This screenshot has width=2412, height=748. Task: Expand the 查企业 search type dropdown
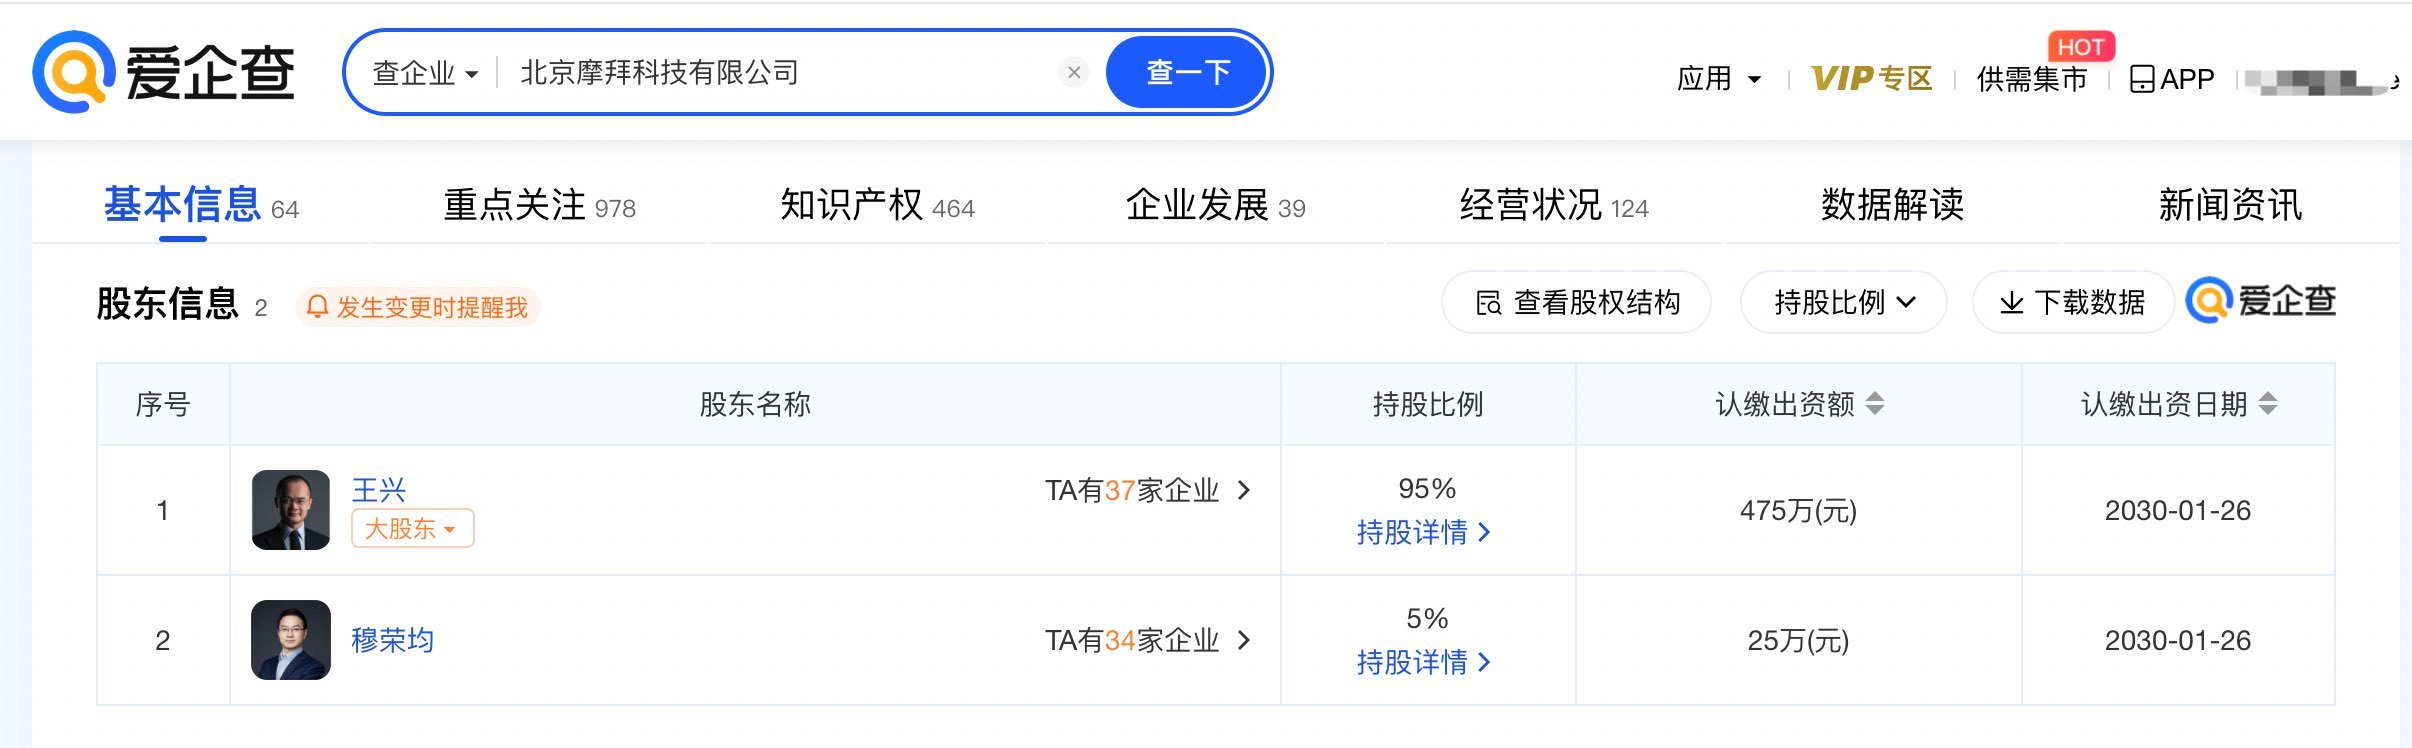[425, 73]
